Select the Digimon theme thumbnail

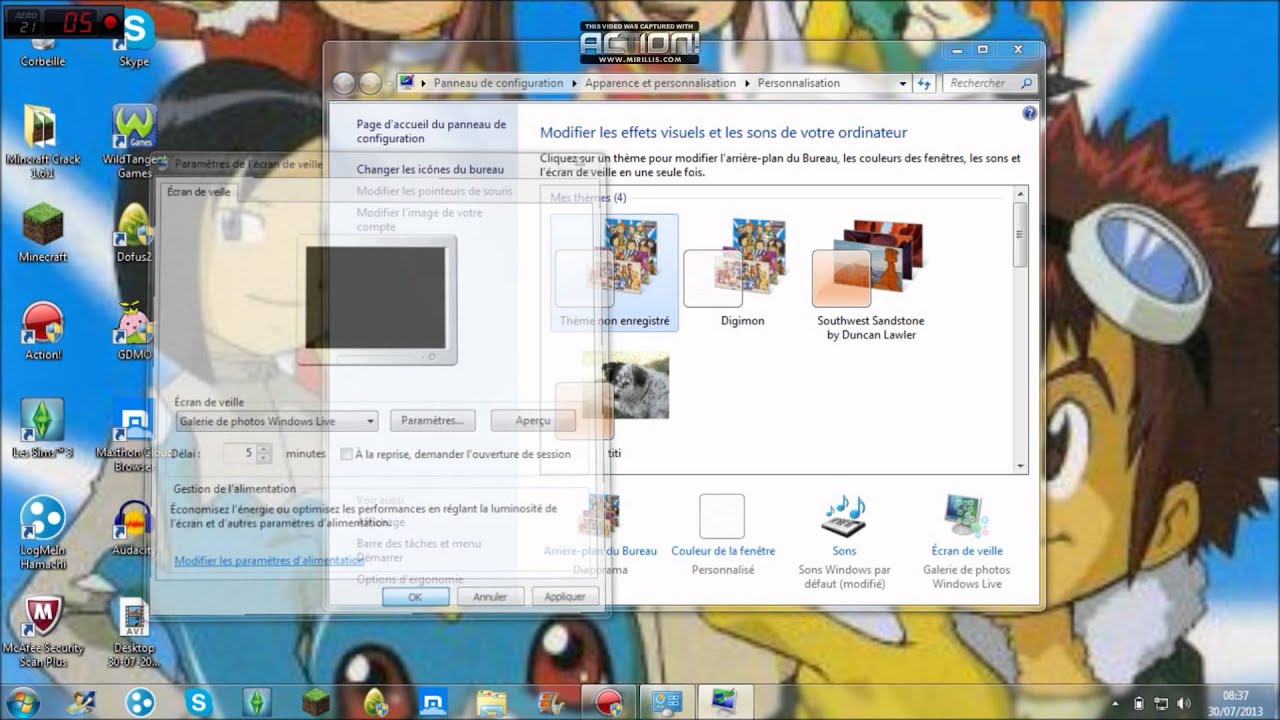(x=742, y=271)
